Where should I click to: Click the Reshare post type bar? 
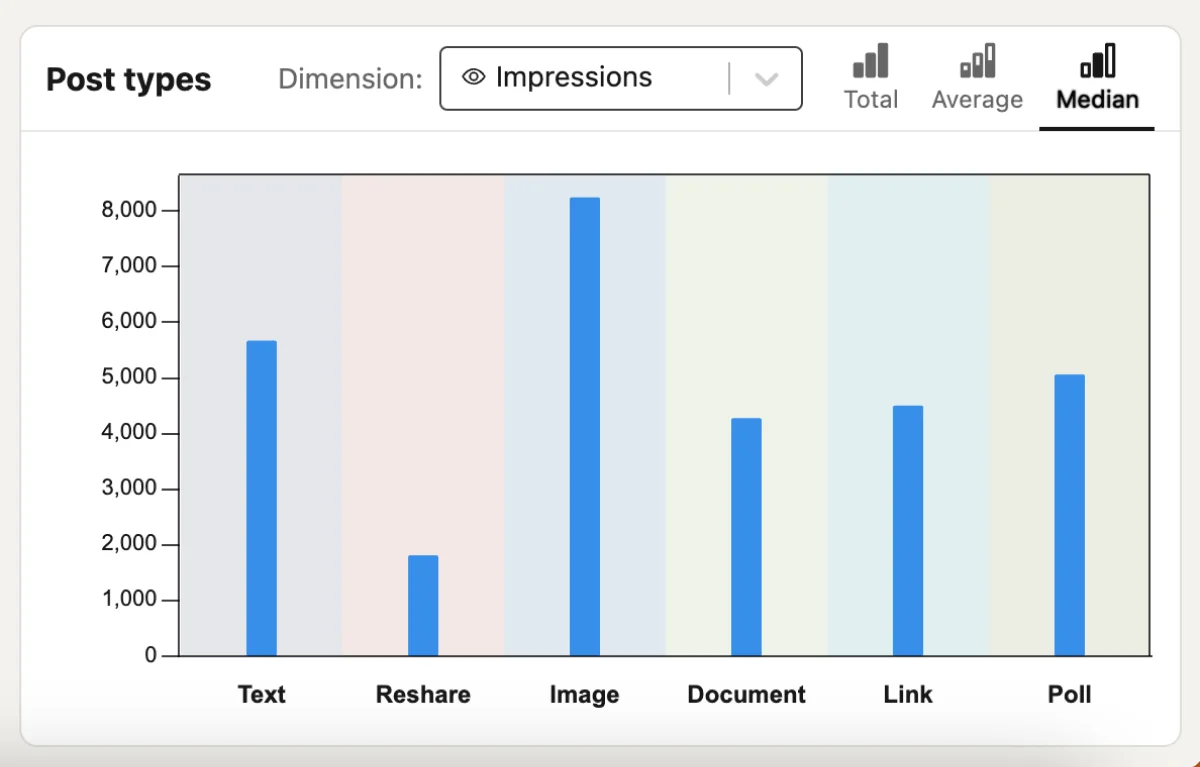tap(423, 605)
